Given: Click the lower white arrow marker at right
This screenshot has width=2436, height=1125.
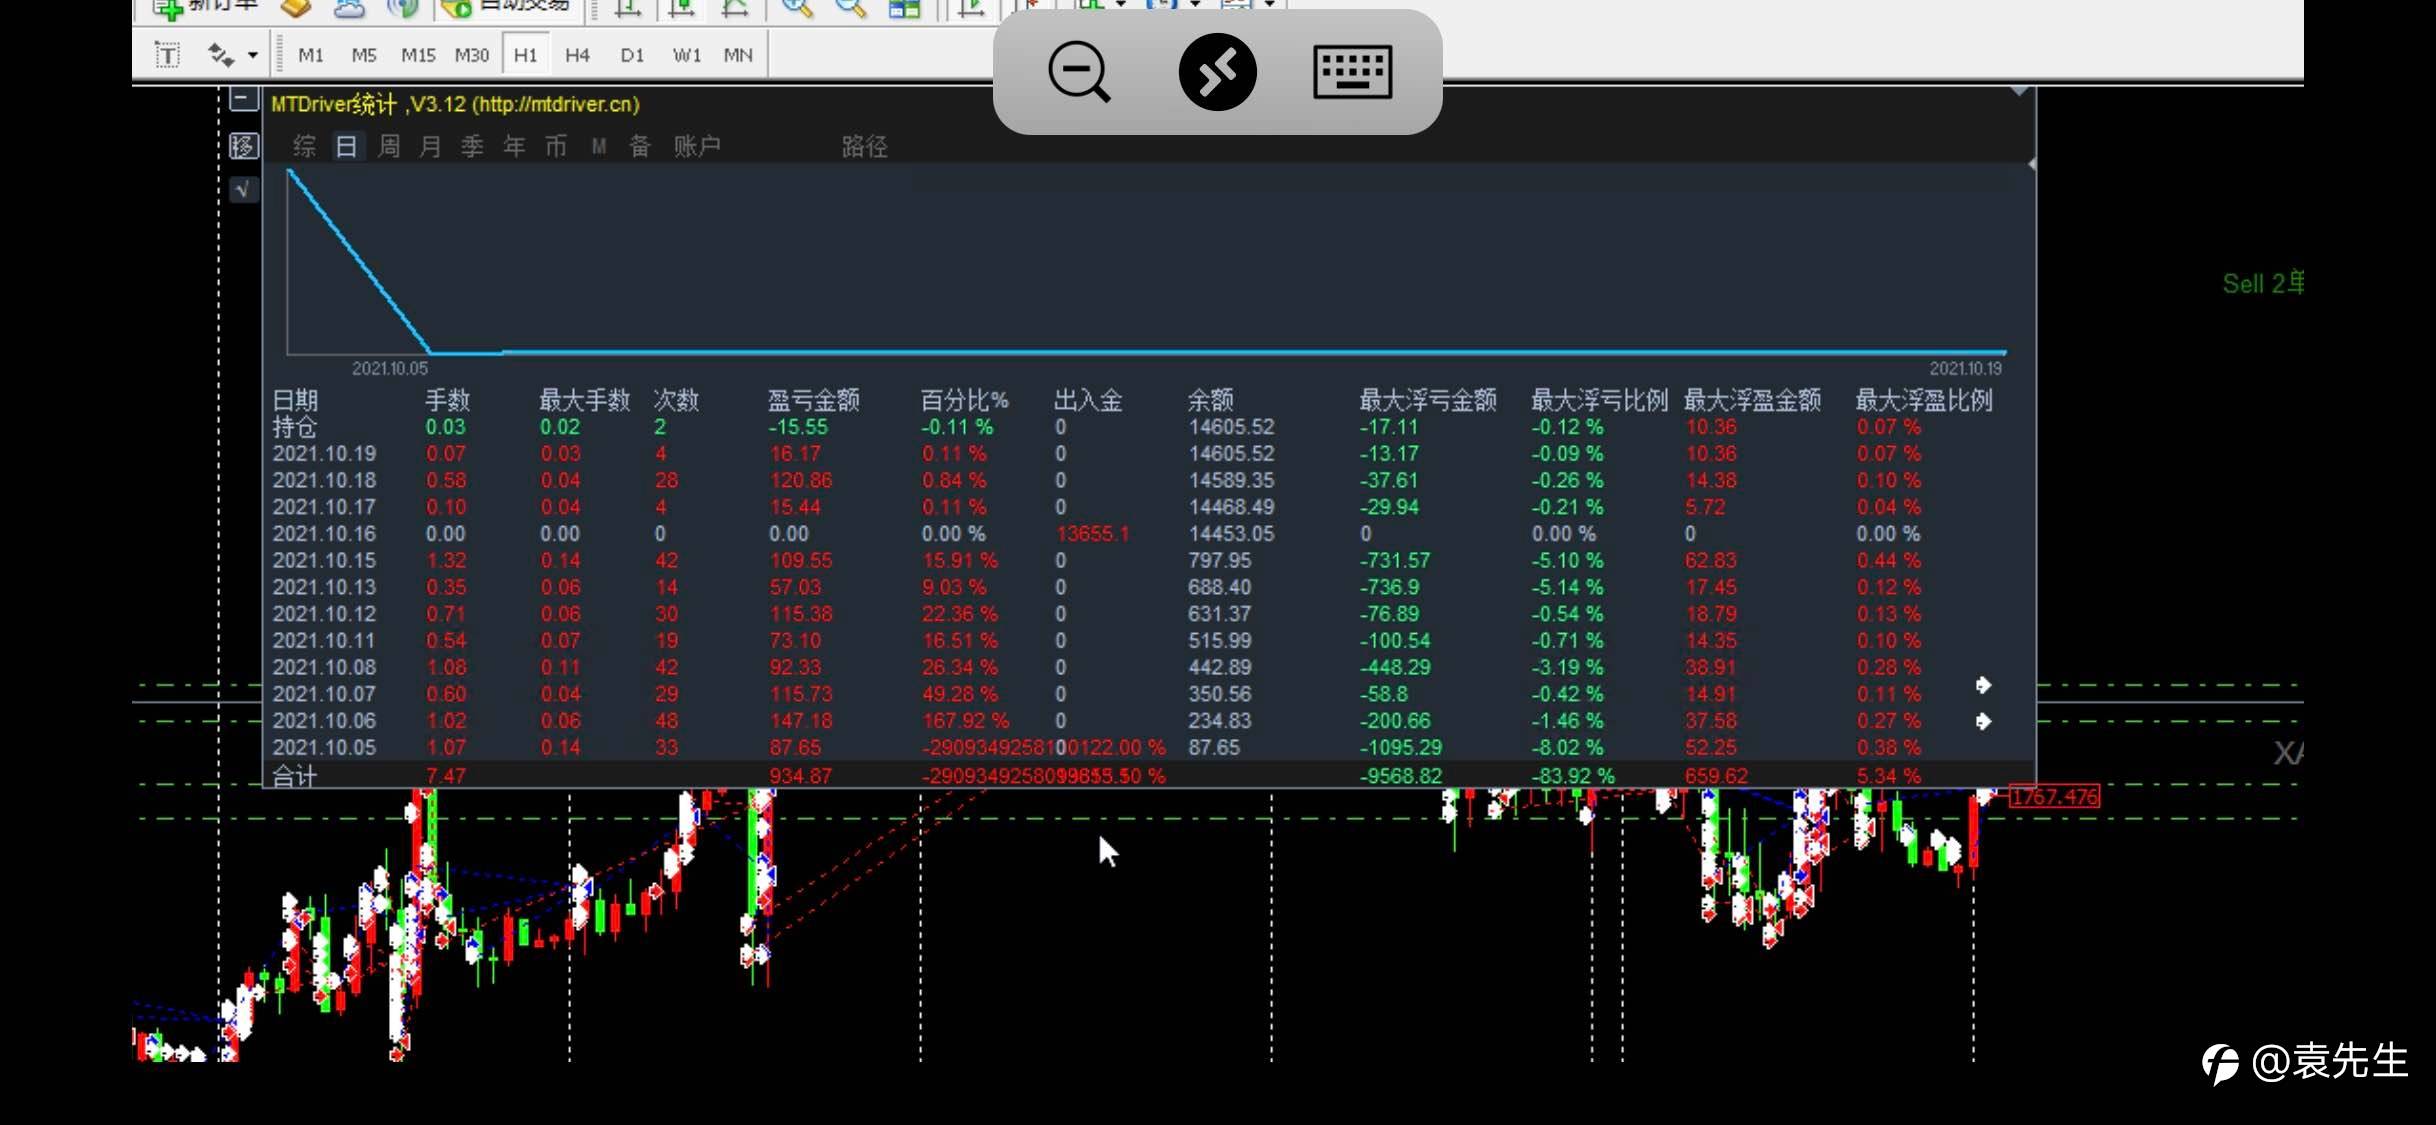Looking at the screenshot, I should tap(1983, 721).
